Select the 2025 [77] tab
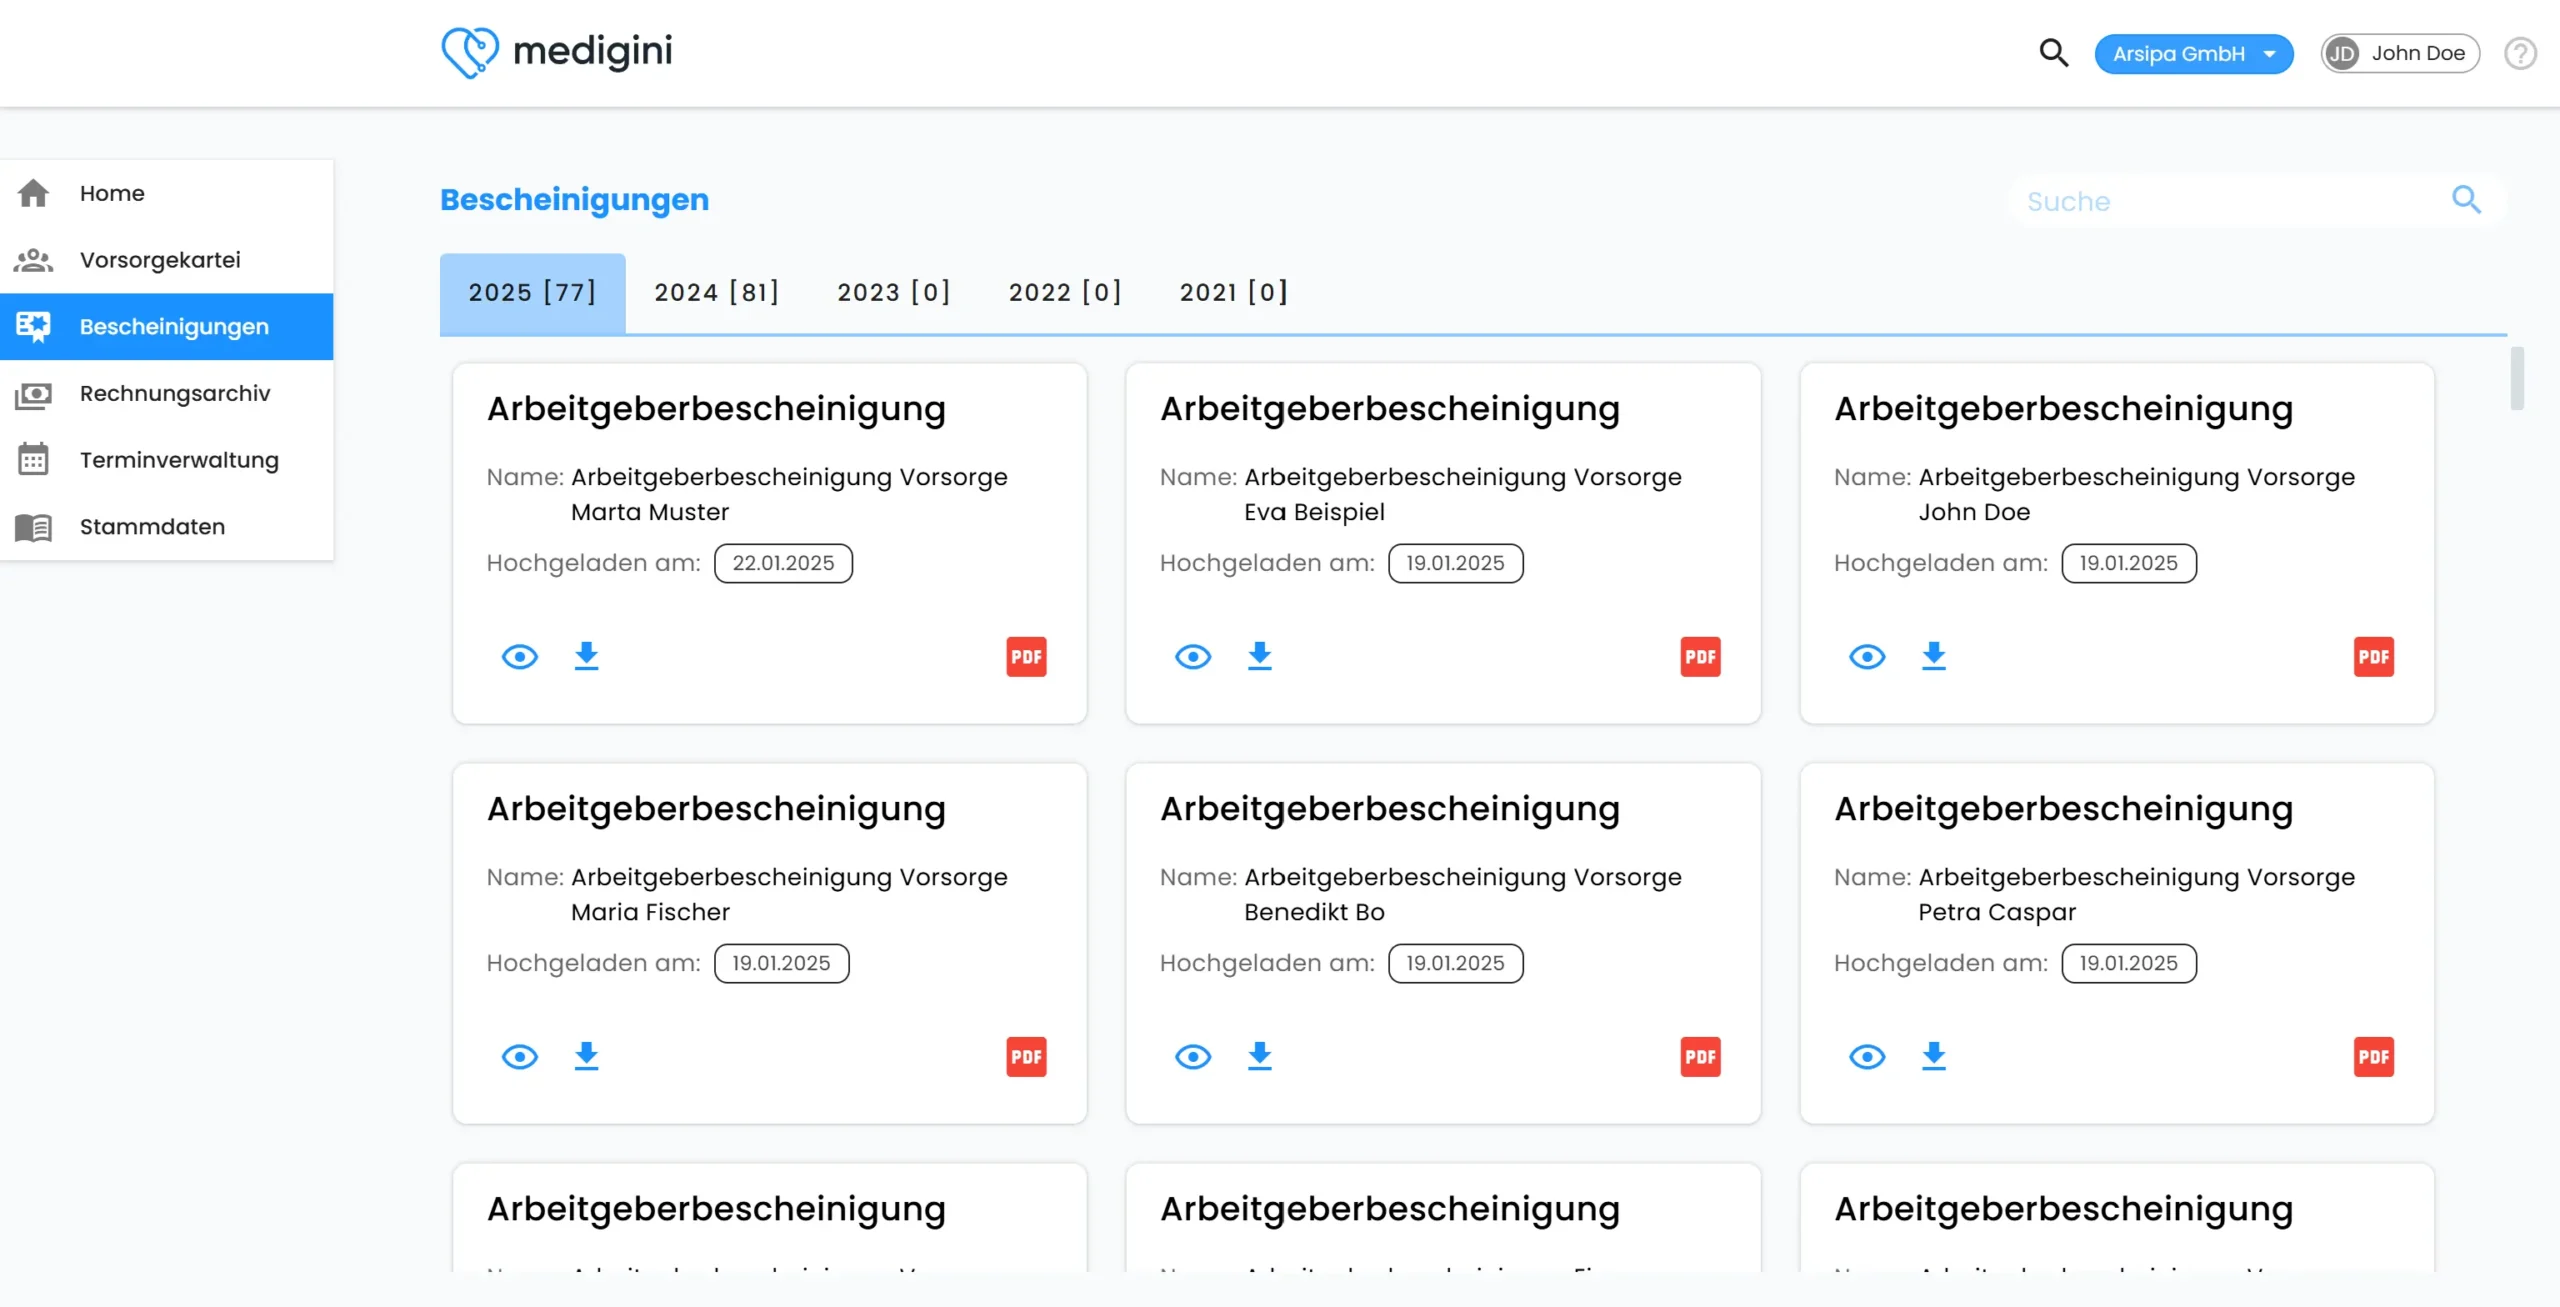Viewport: 2560px width, 1307px height. coord(533,293)
